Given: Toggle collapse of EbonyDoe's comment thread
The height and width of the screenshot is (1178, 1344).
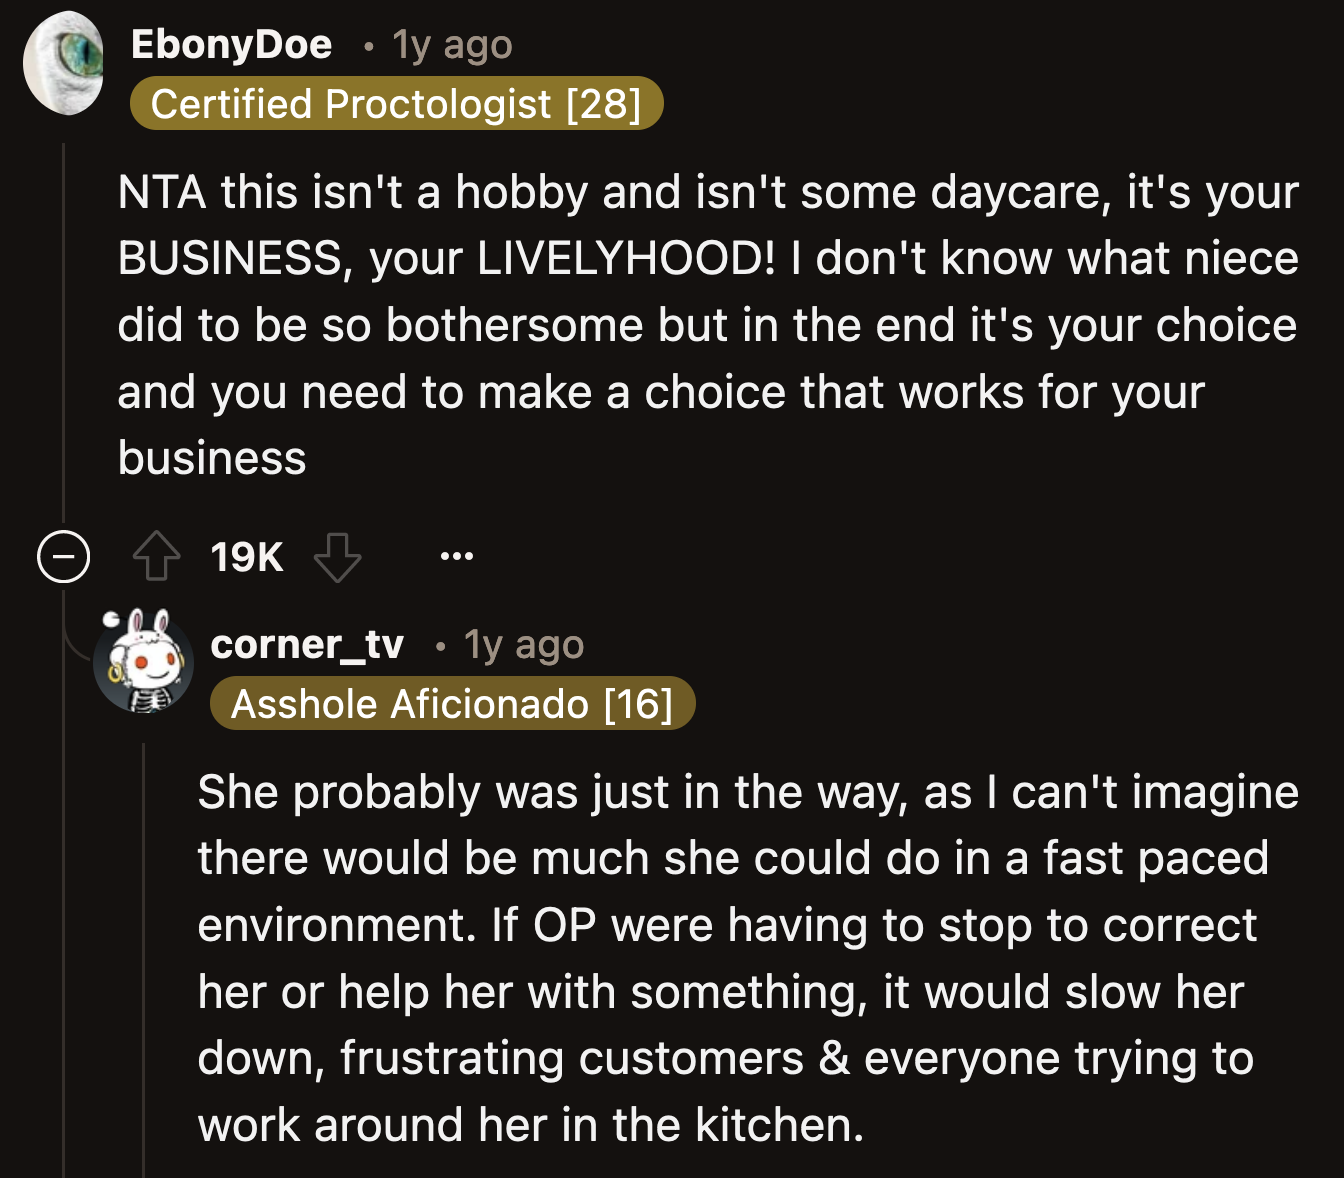Looking at the screenshot, I should point(63,556).
